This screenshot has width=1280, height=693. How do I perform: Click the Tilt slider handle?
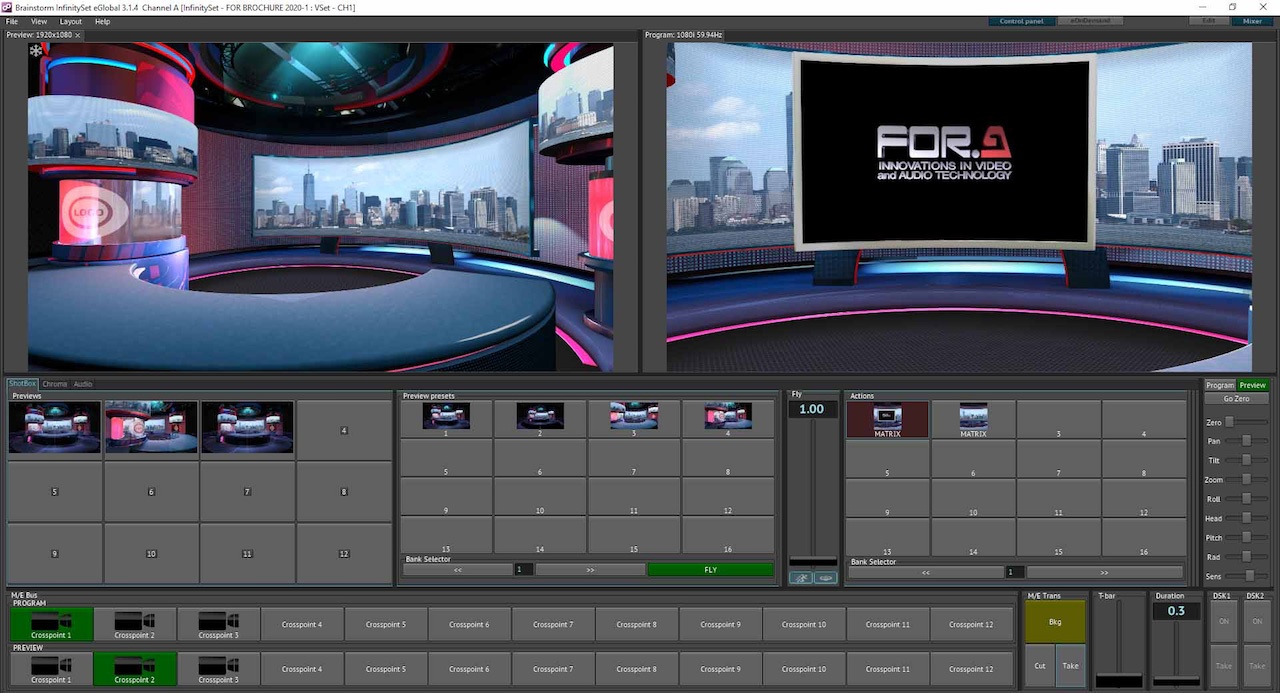click(x=1247, y=460)
